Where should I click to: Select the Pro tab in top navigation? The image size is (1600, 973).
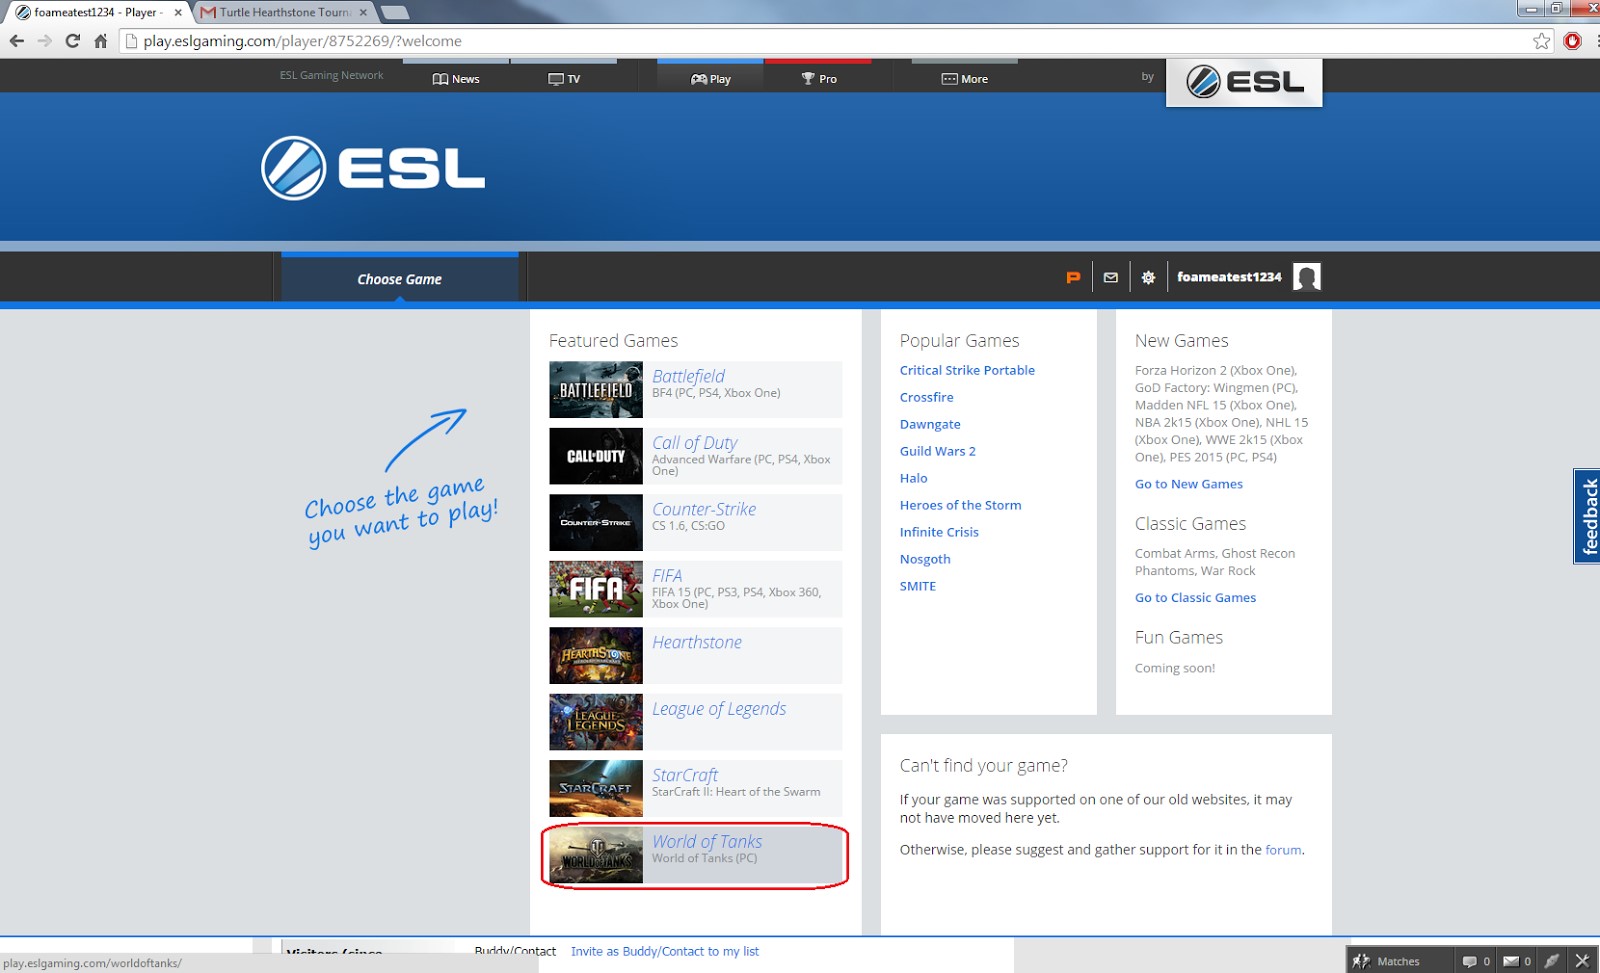(818, 79)
